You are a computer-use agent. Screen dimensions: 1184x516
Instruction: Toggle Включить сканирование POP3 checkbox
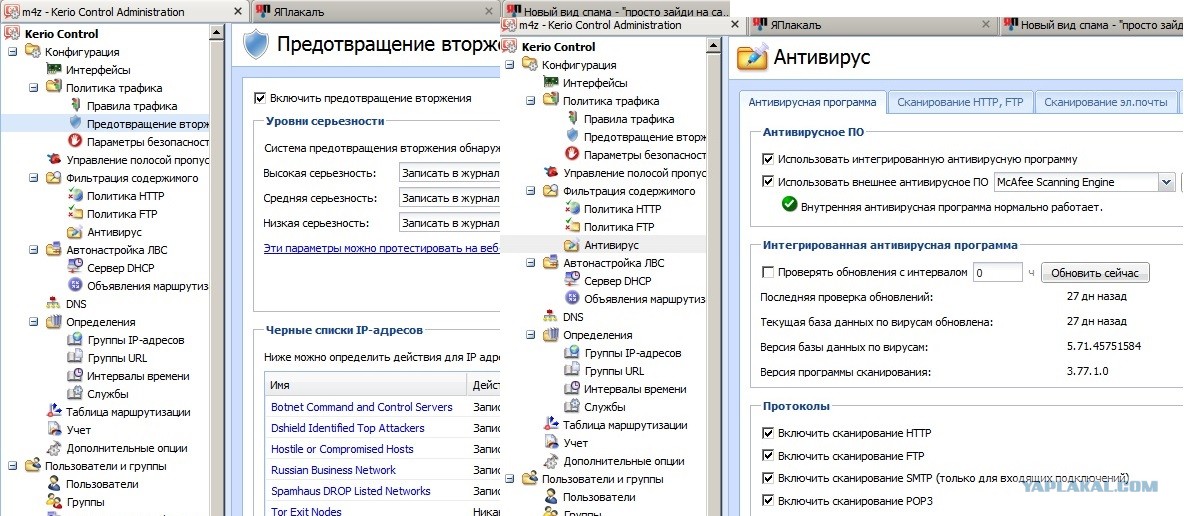(768, 500)
